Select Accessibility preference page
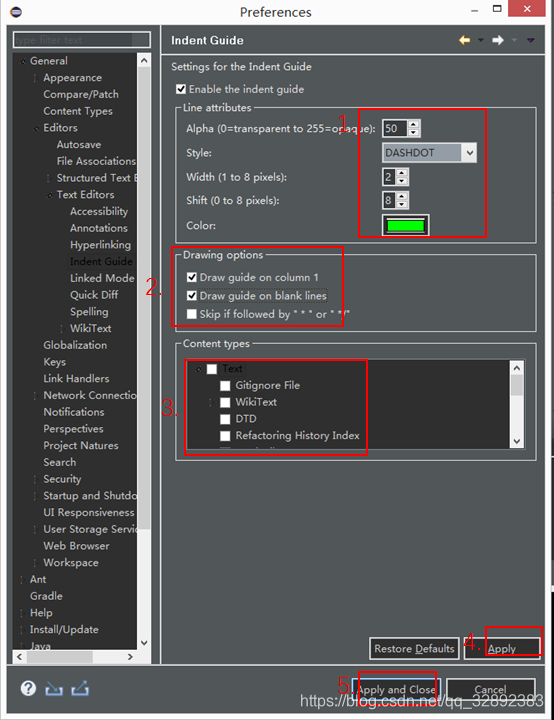The image size is (554, 720). point(99,211)
